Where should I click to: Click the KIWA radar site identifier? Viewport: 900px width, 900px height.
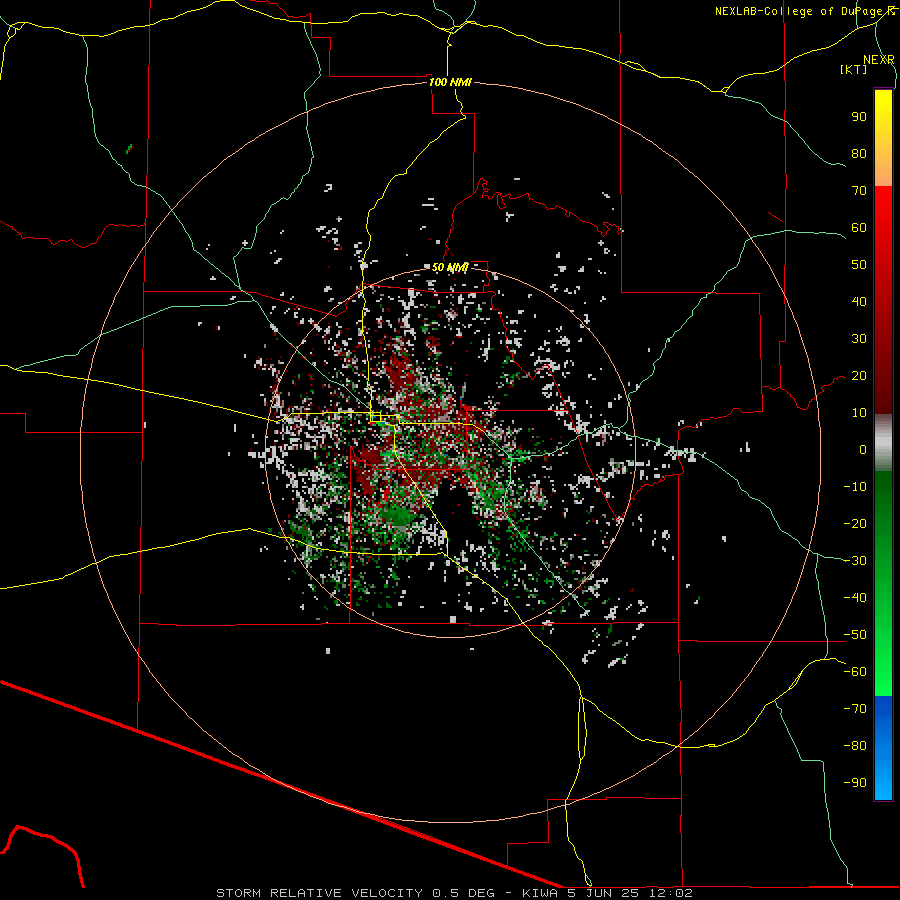(540, 893)
